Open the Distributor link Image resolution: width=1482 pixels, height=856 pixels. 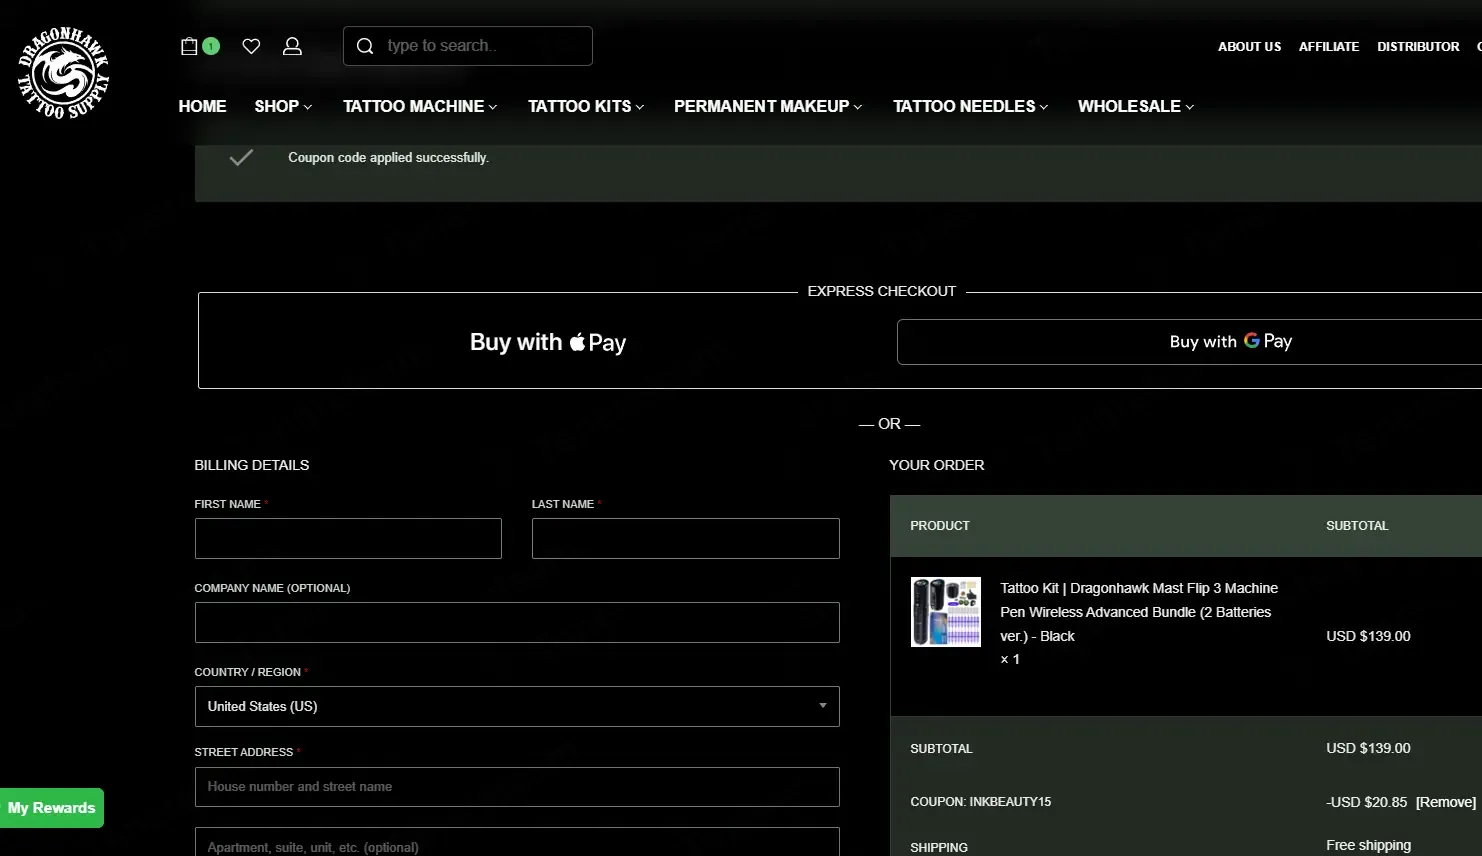pos(1418,47)
